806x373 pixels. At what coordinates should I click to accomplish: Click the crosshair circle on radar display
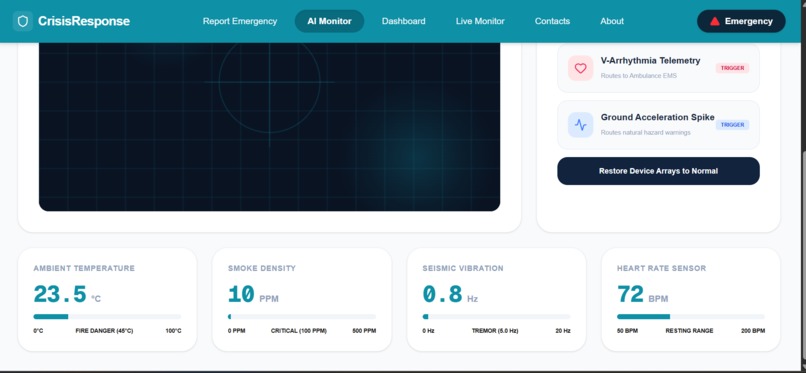[269, 82]
